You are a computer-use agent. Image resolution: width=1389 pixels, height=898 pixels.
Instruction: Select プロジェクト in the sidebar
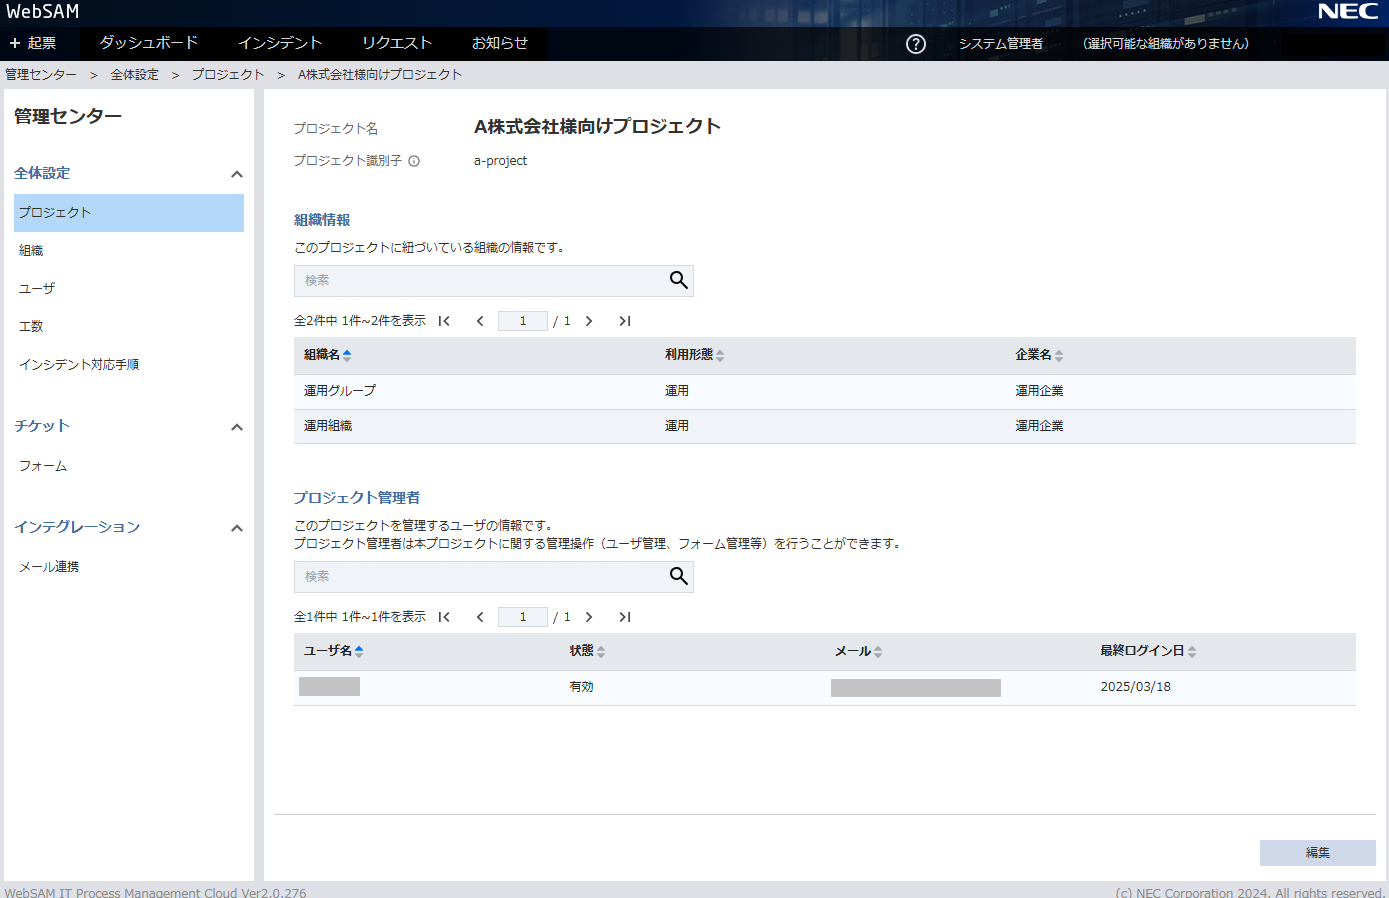(129, 213)
